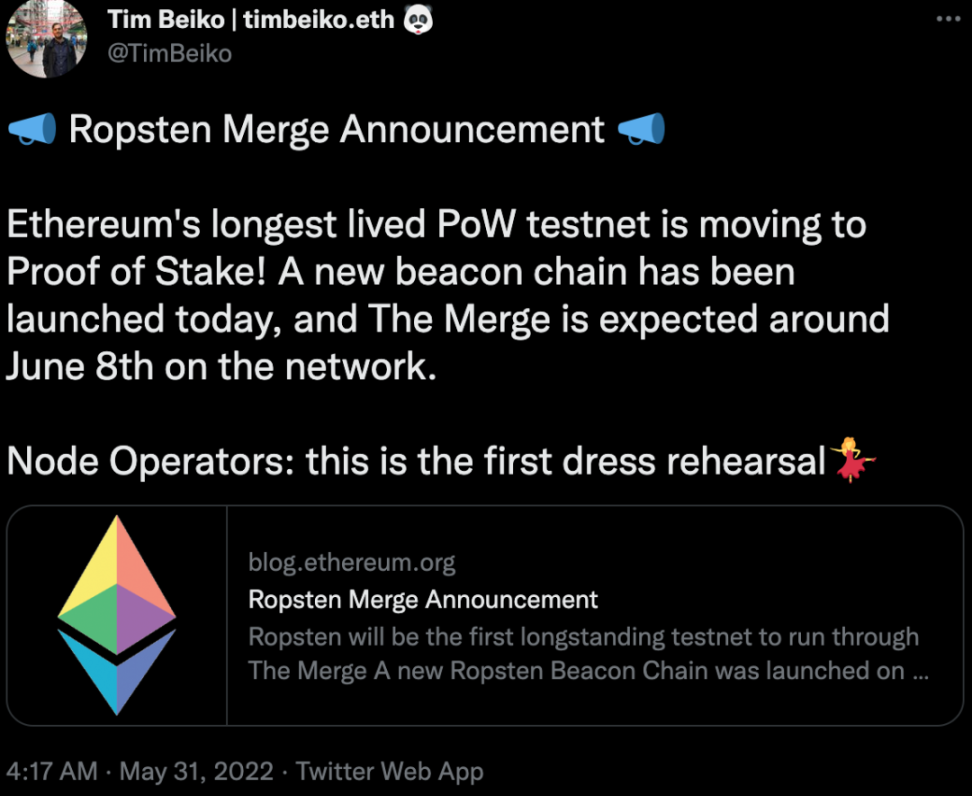This screenshot has height=796, width=972.
Task: Open the Ropsten Merge Announcement card title
Action: 423,599
